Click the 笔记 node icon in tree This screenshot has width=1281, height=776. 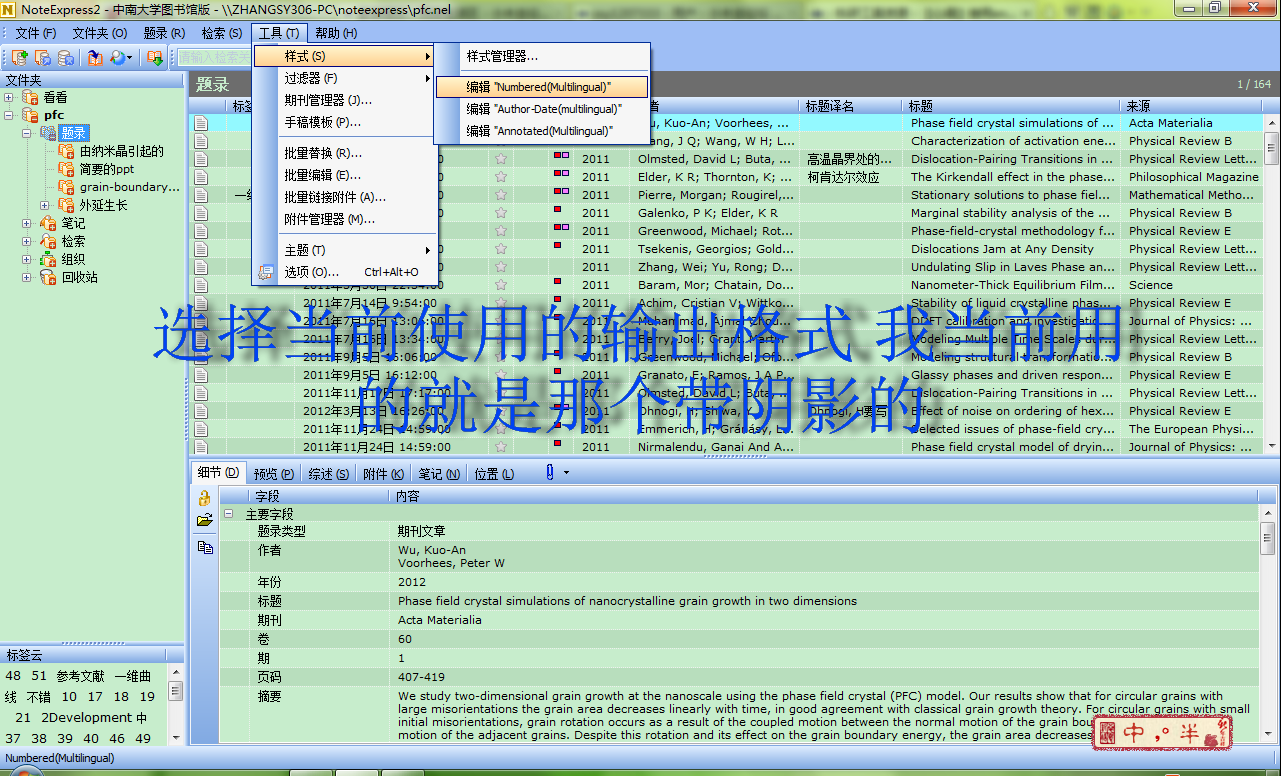point(48,224)
